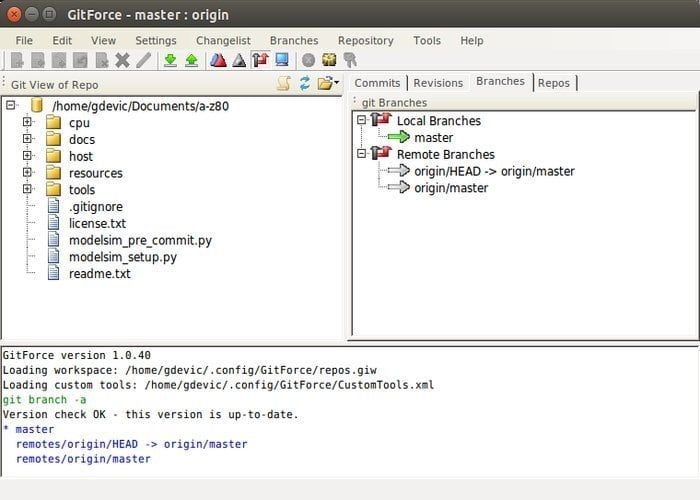Open the Branches menu
Screen dimensions: 700x500
pos(294,41)
